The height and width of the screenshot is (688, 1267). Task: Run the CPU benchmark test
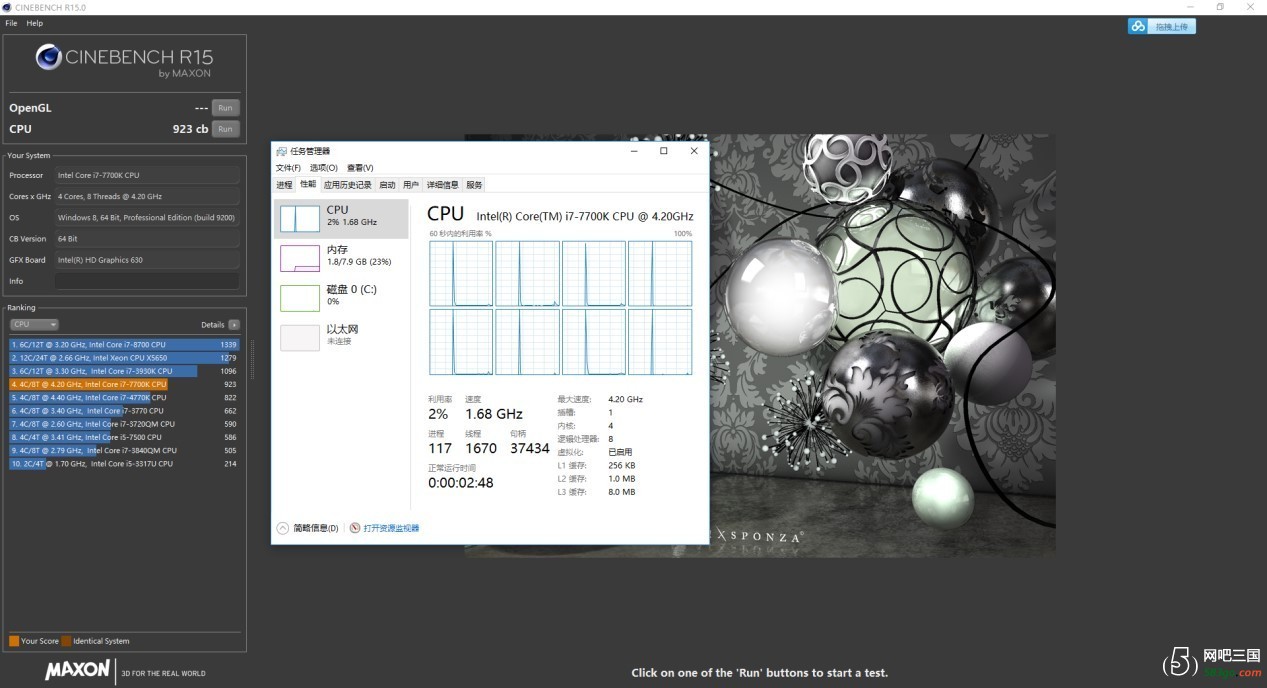click(225, 129)
